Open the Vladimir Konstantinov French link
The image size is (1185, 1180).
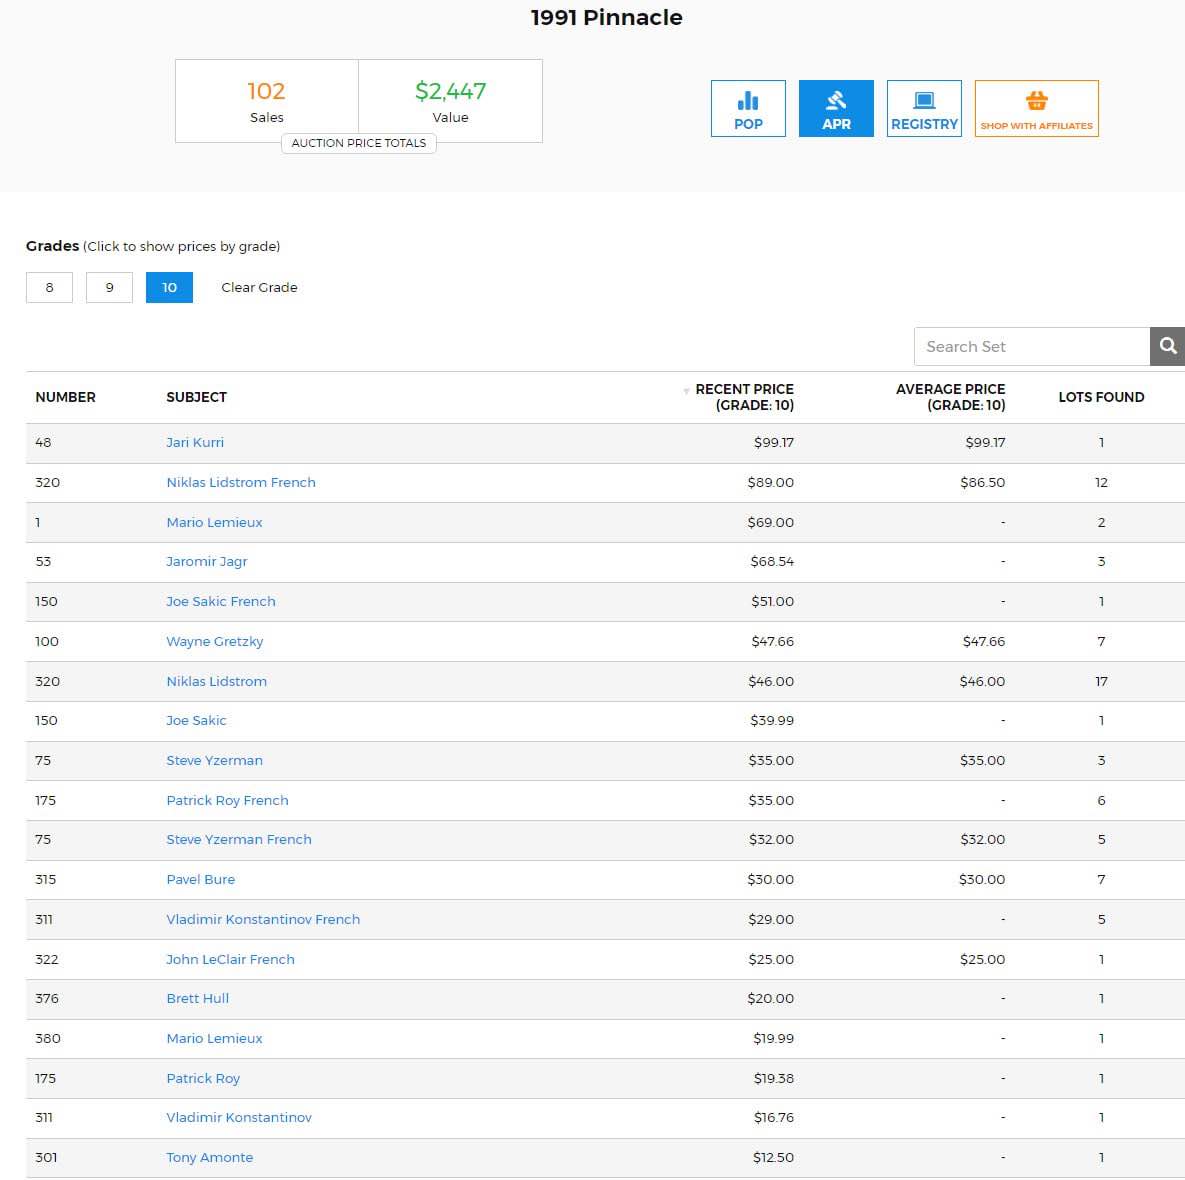[x=263, y=919]
